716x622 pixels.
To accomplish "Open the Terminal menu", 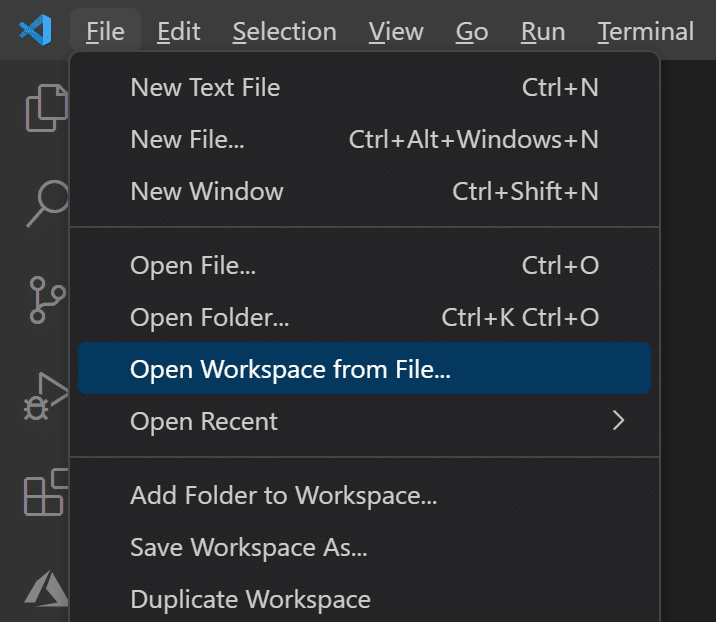I will tap(646, 32).
